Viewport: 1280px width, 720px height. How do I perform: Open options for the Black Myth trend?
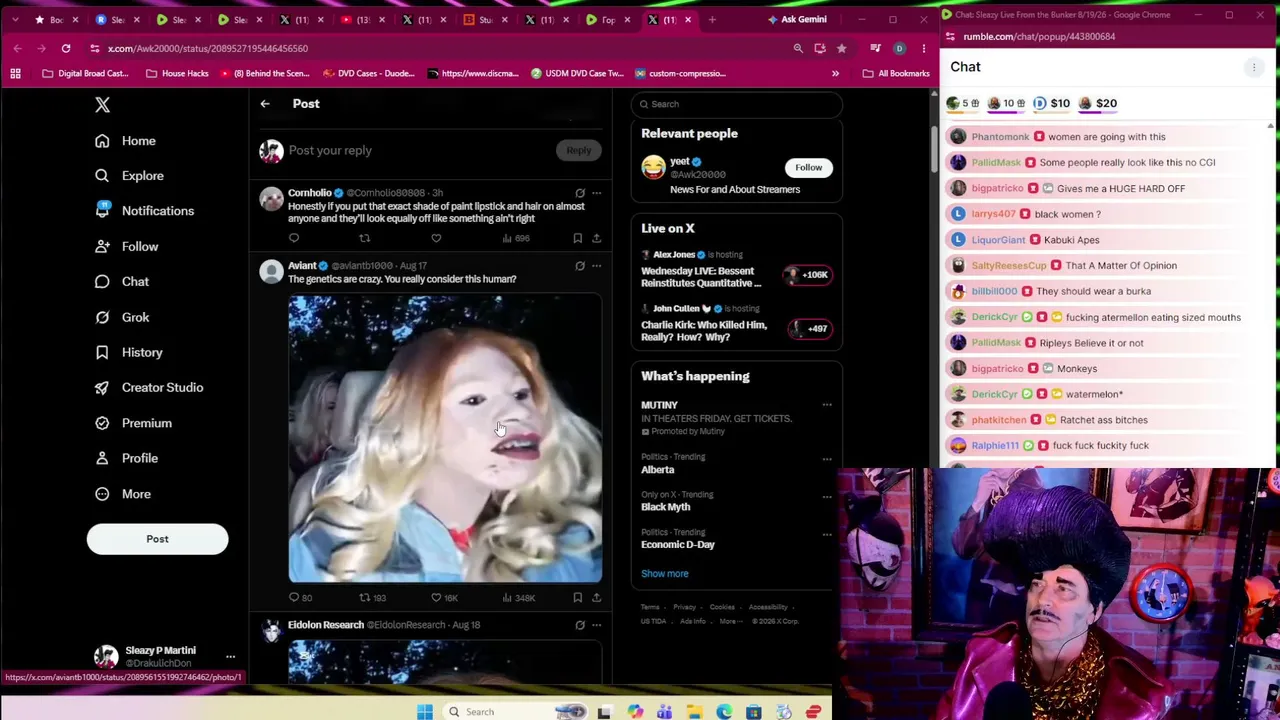[827, 496]
